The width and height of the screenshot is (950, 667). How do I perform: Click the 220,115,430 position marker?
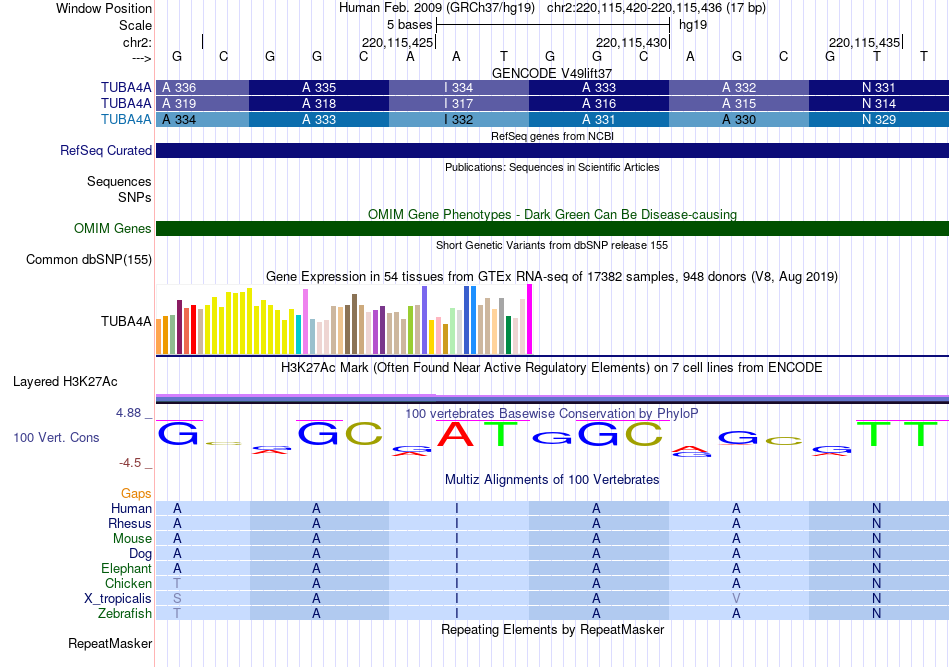coord(632,42)
